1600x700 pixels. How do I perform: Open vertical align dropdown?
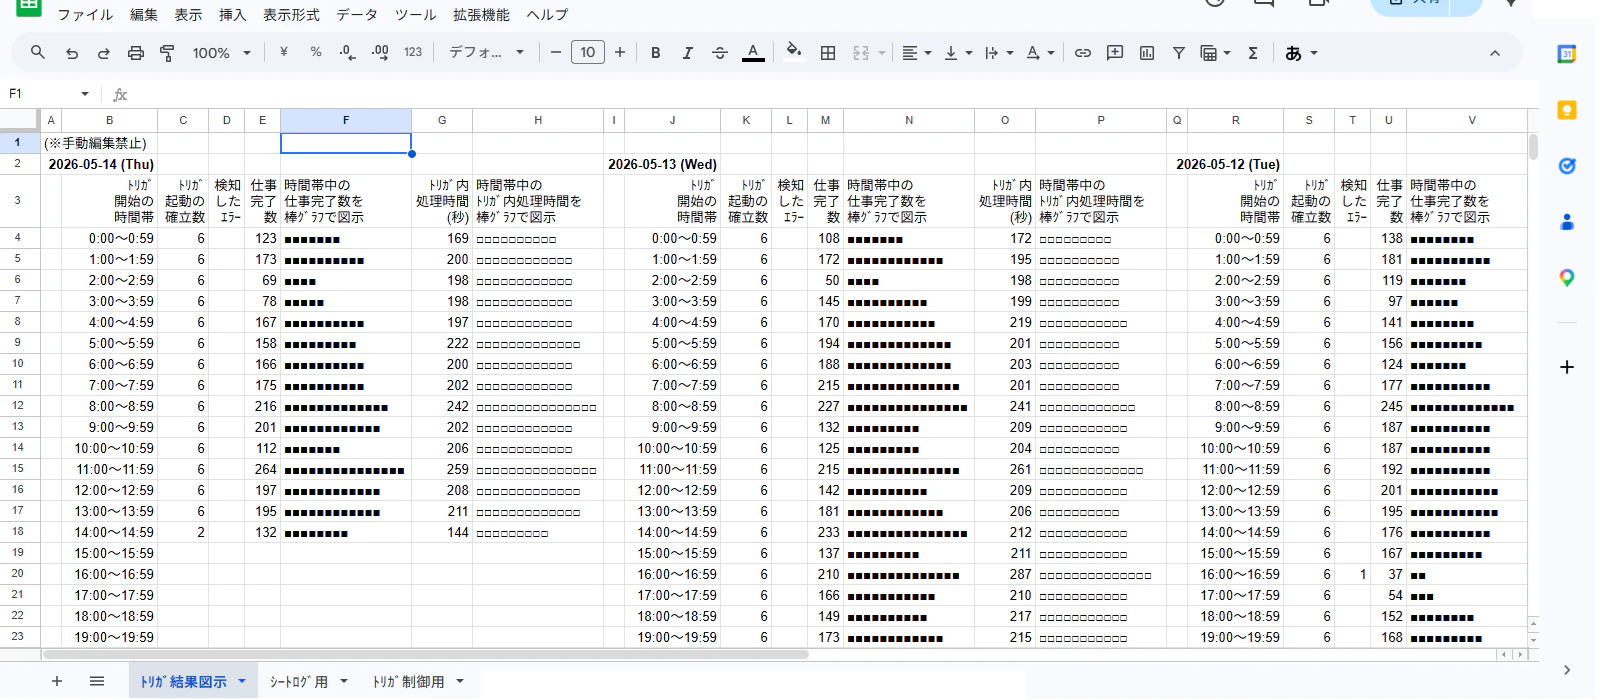point(958,53)
